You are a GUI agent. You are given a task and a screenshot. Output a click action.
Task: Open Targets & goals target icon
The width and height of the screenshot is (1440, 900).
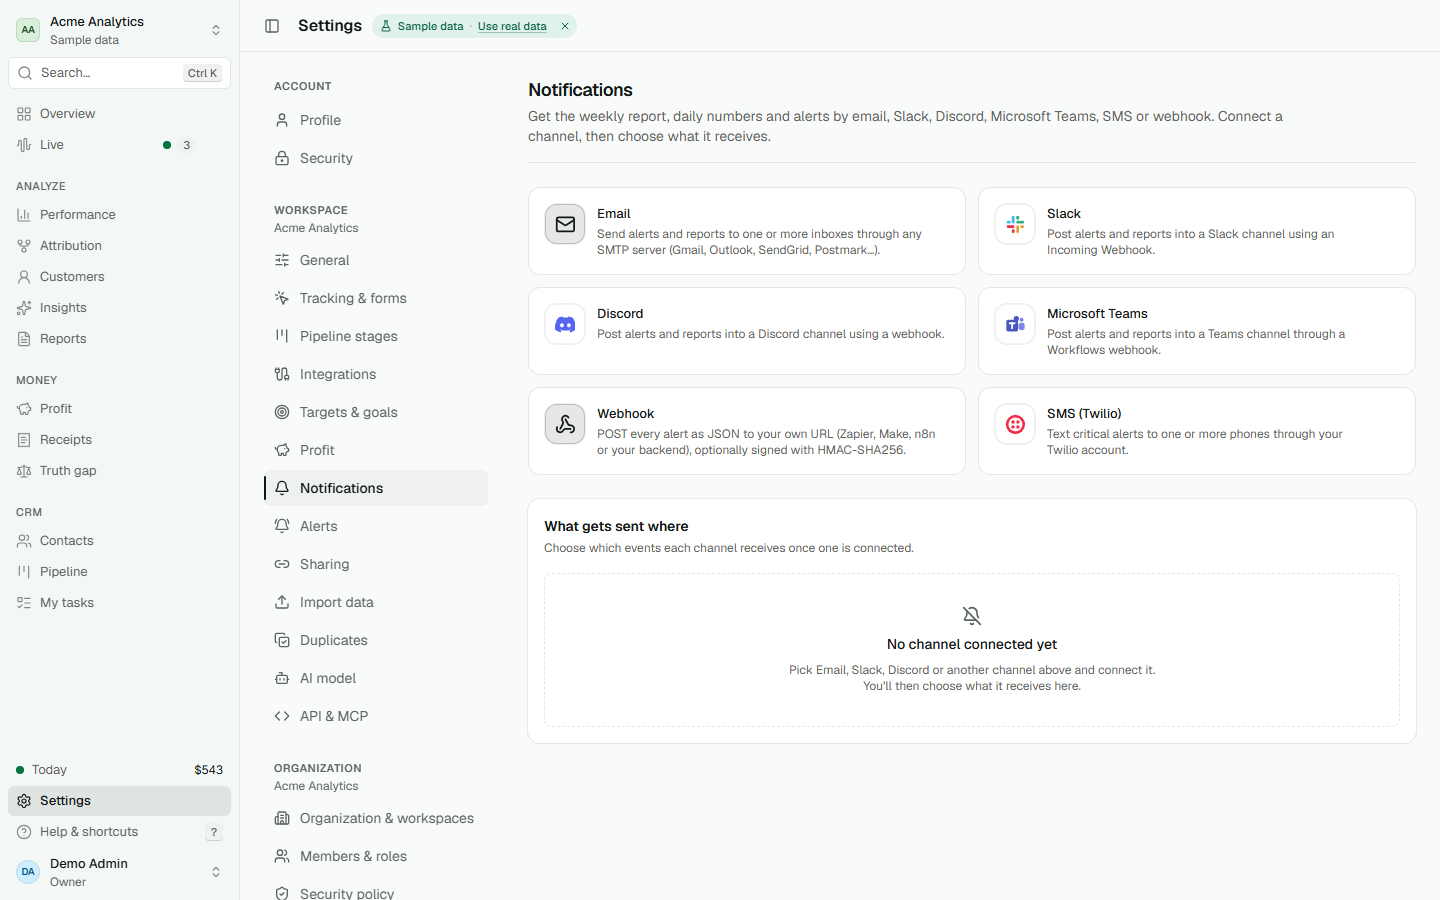coord(282,412)
